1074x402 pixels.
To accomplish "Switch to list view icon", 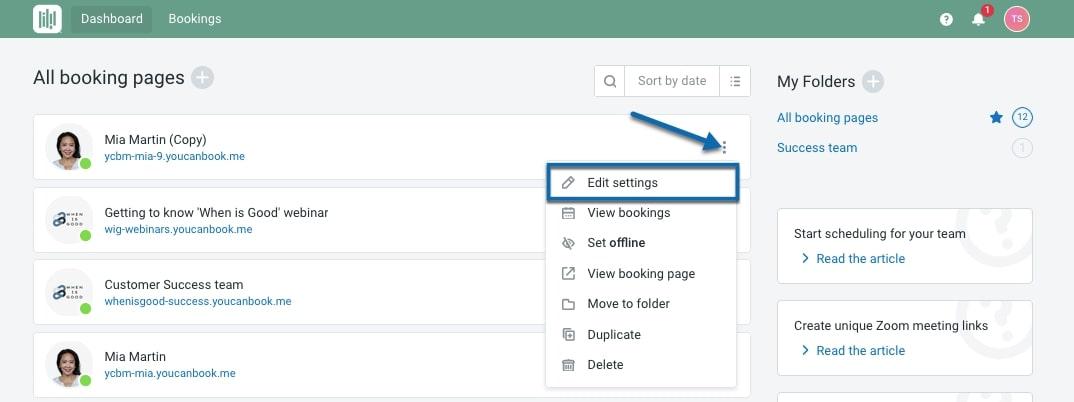I will 735,82.
